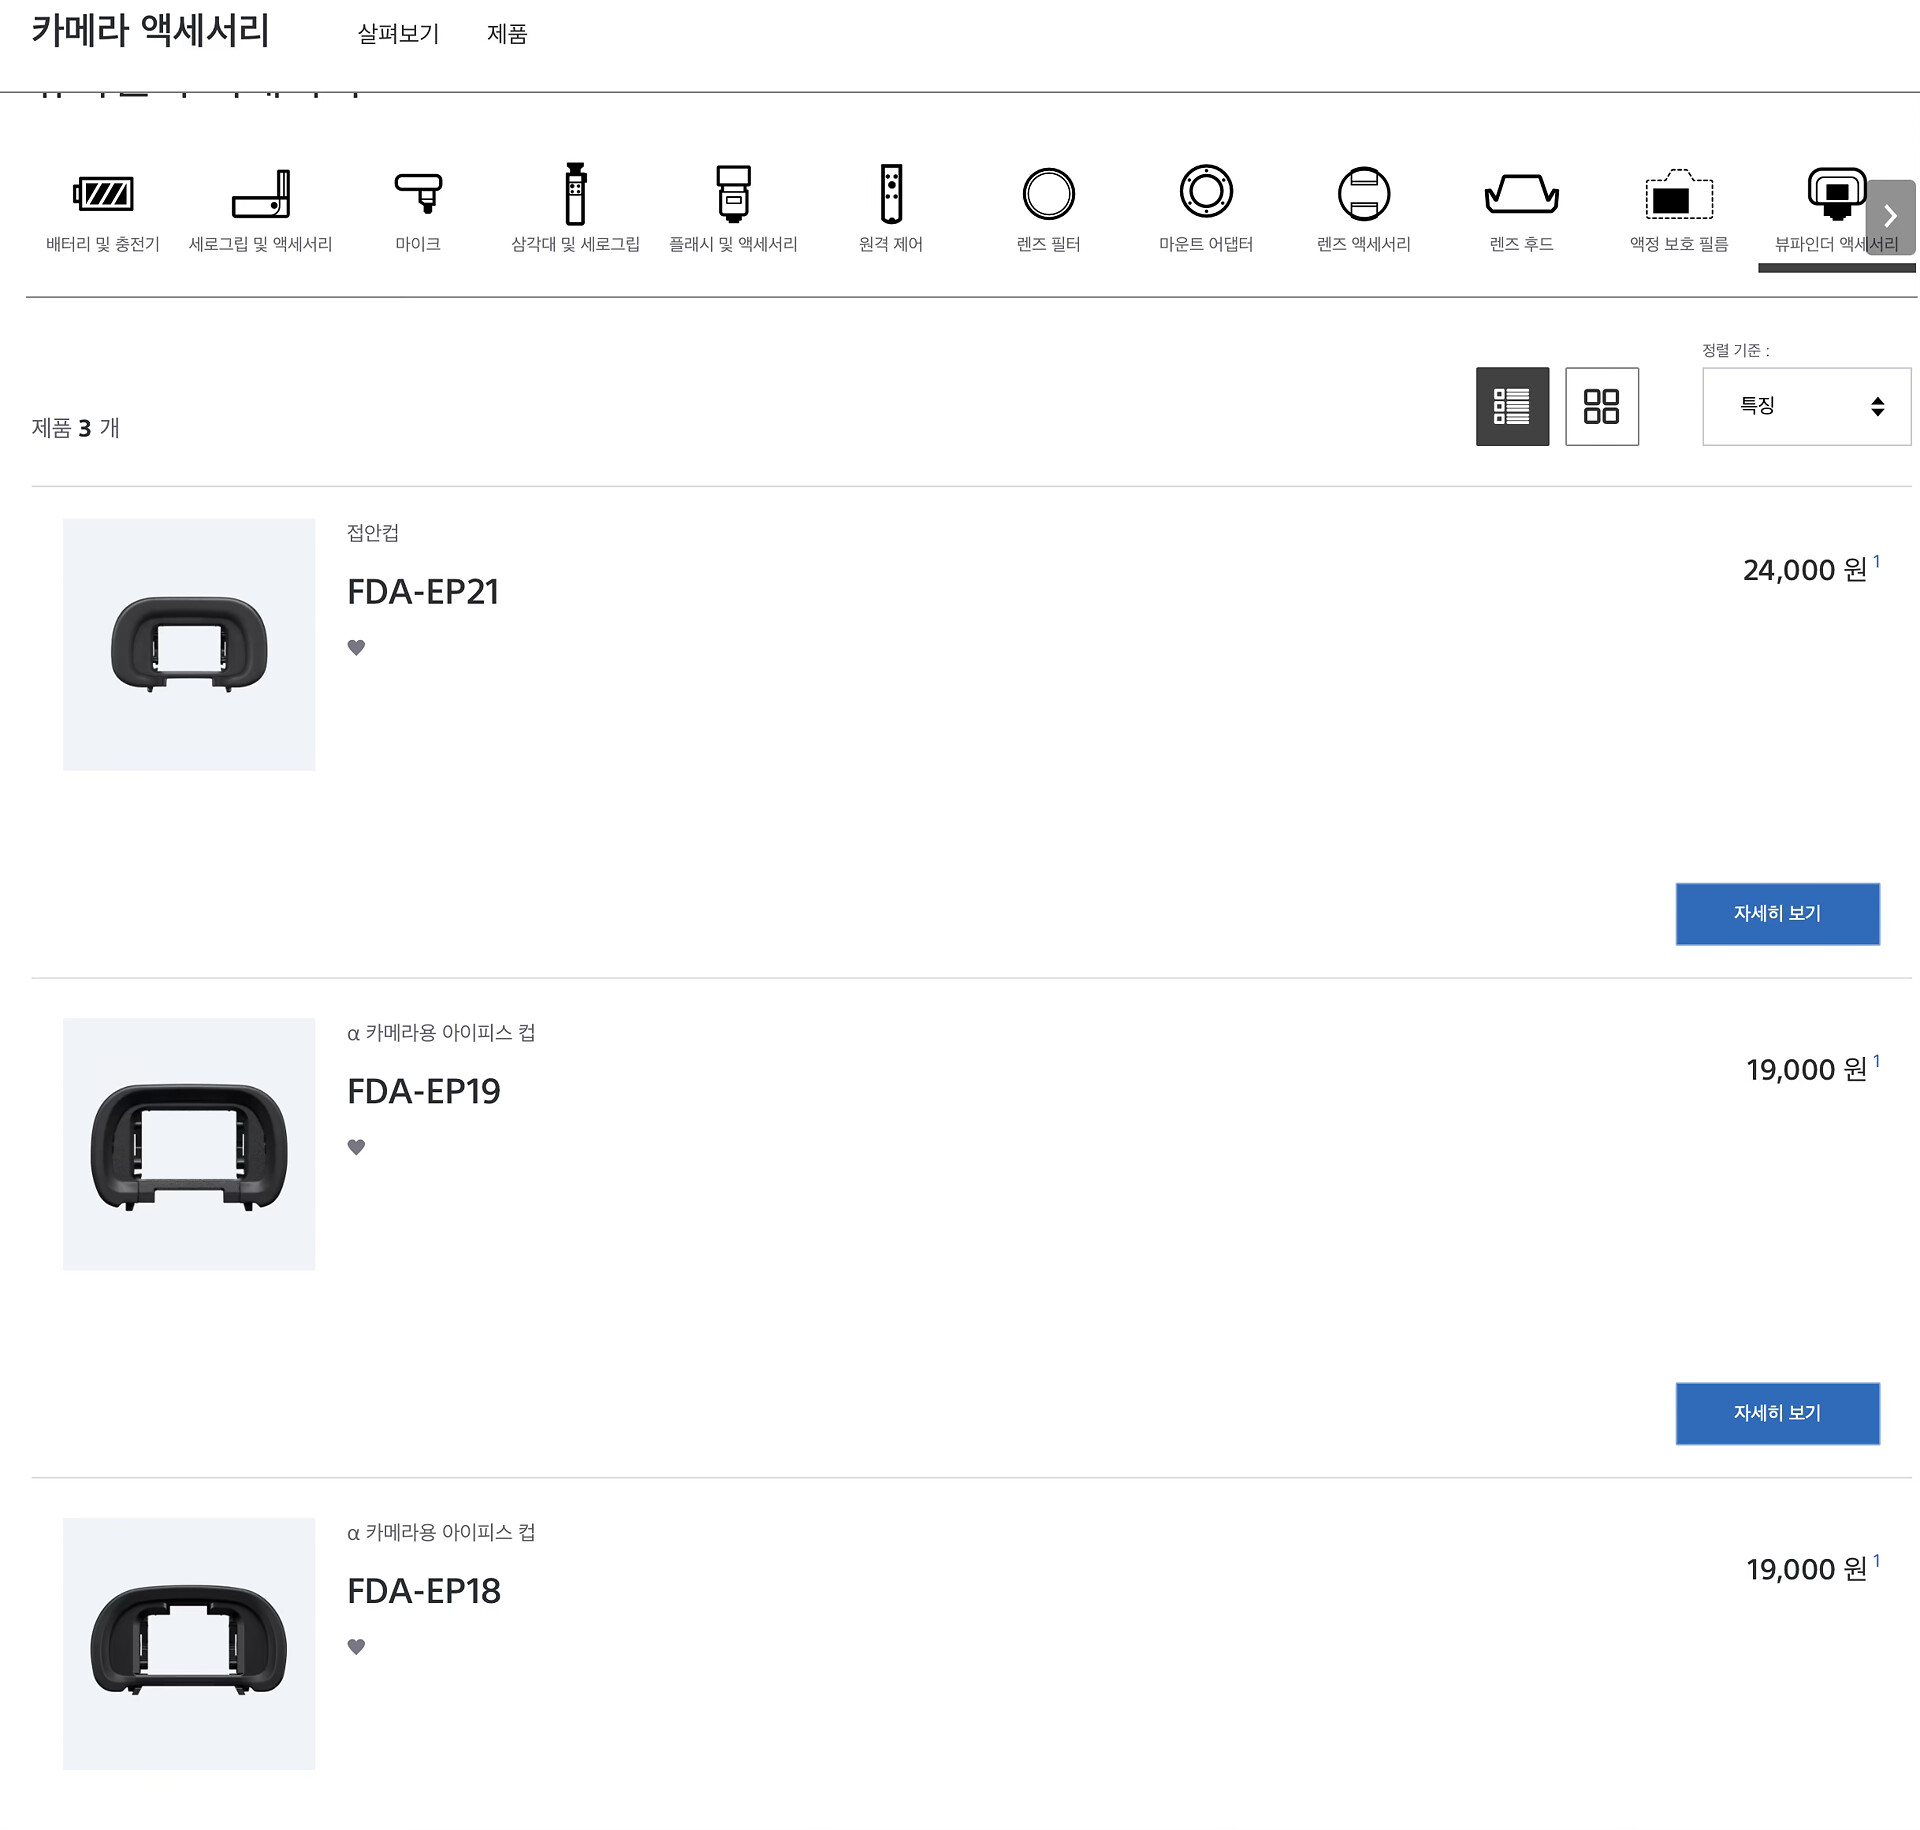This screenshot has width=1920, height=1830.
Task: Click 자세히 보기 button for FDA-EP21
Action: click(1777, 913)
